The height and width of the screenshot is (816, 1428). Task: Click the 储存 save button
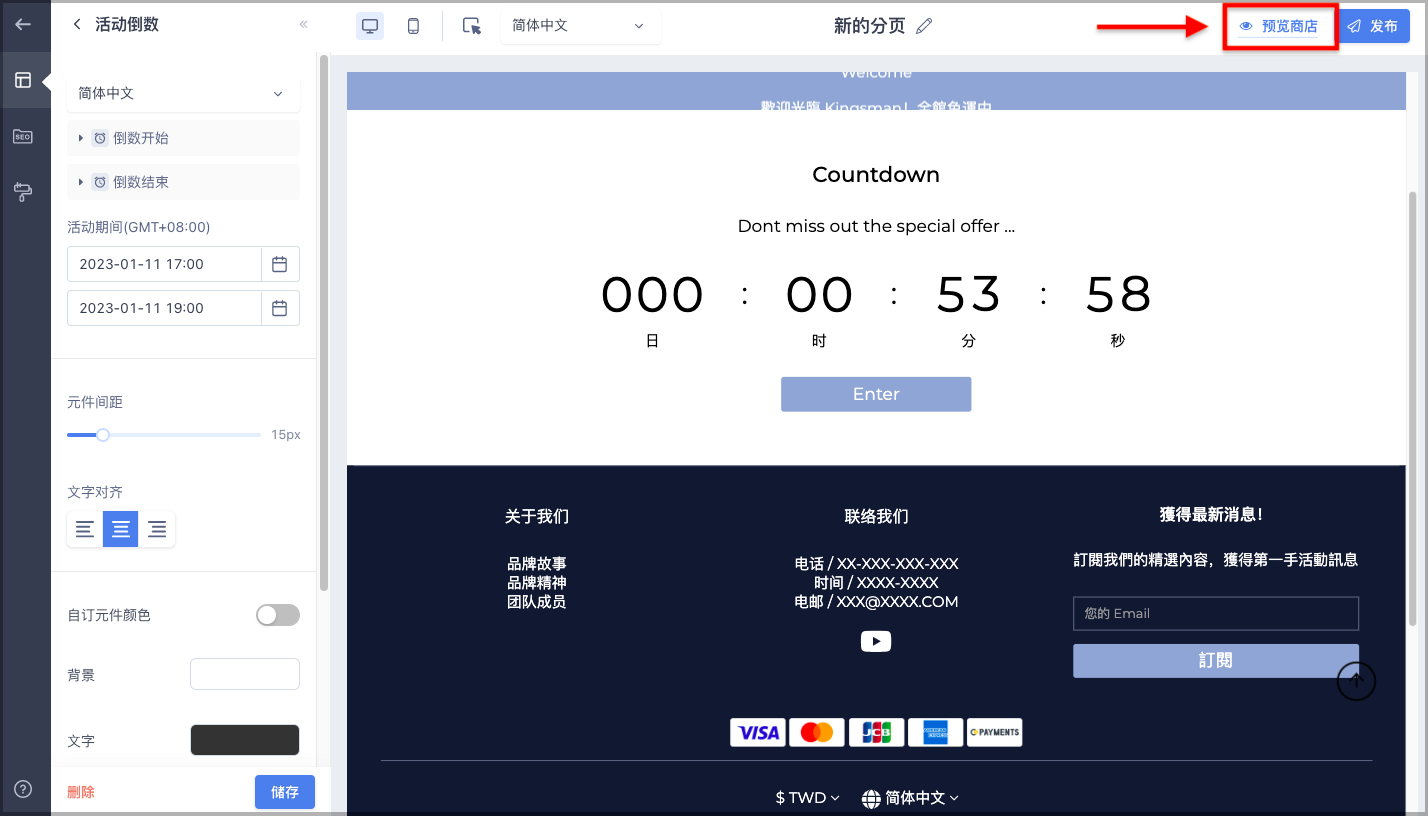285,792
